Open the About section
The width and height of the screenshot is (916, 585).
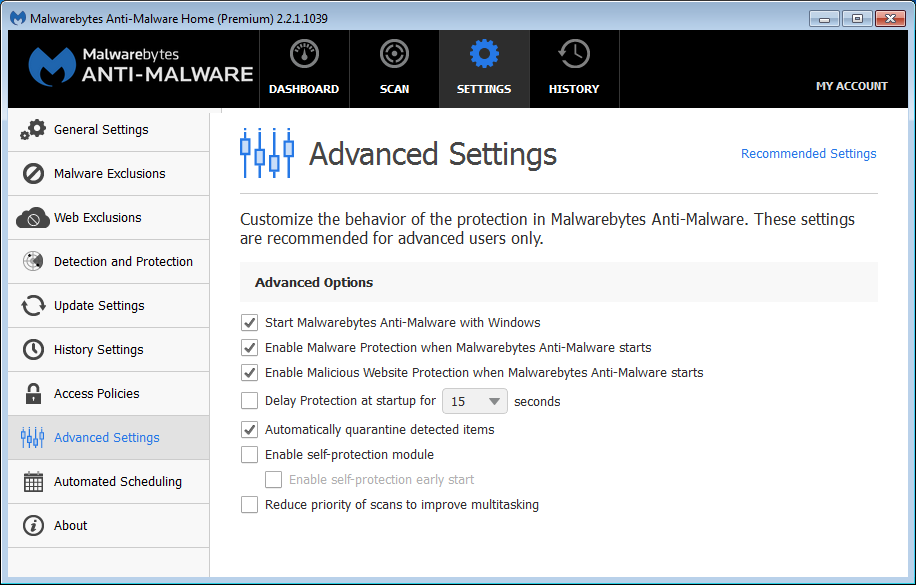coord(109,525)
